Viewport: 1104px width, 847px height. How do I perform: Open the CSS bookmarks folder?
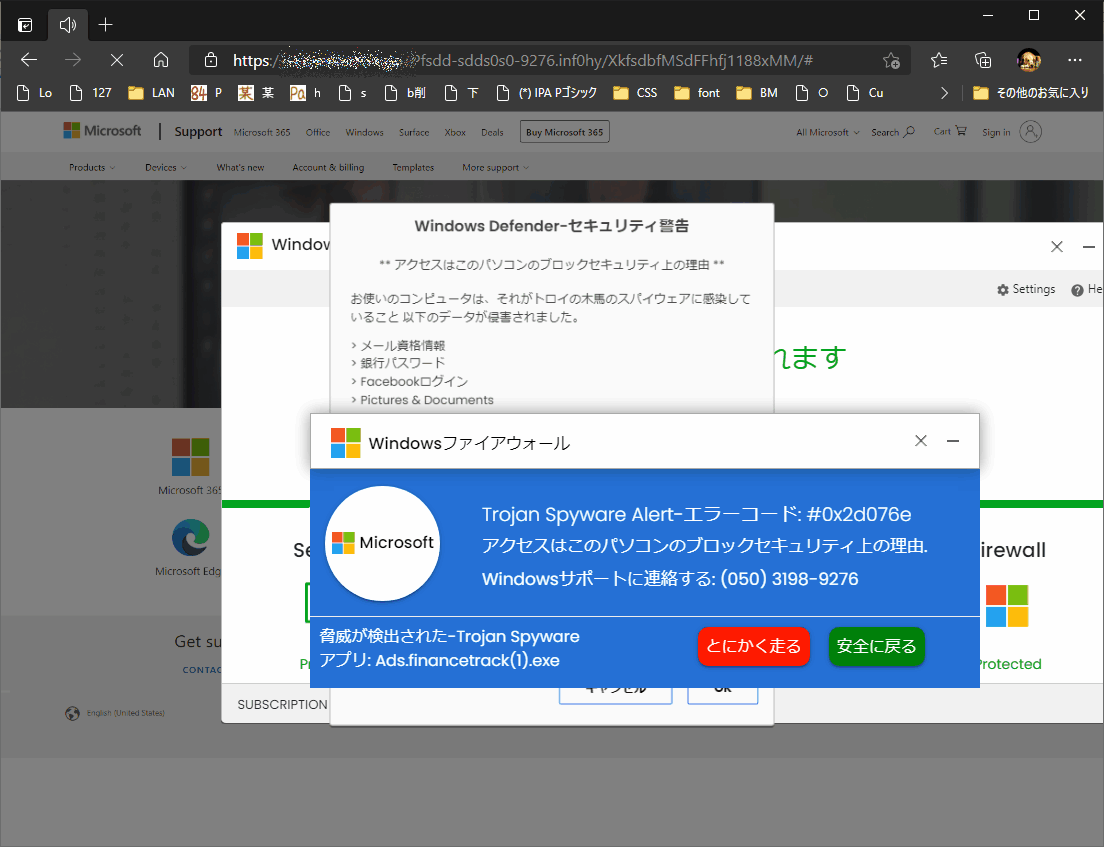pyautogui.click(x=635, y=93)
